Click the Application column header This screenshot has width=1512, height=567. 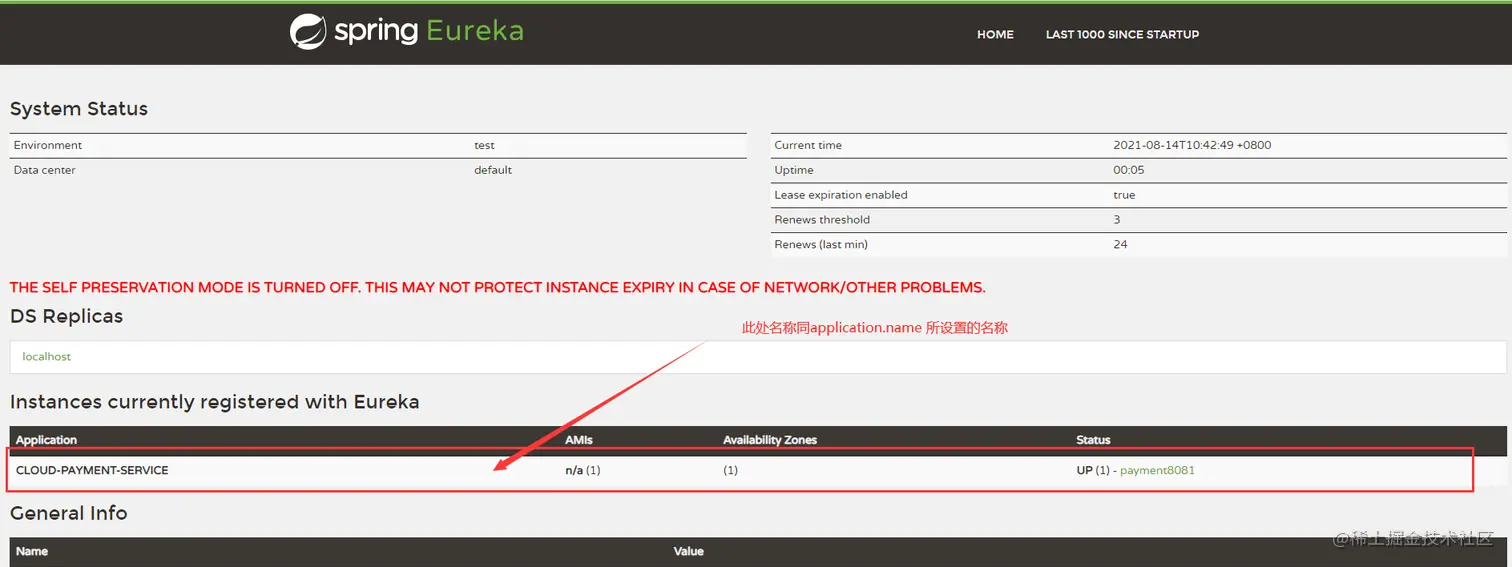click(x=46, y=440)
